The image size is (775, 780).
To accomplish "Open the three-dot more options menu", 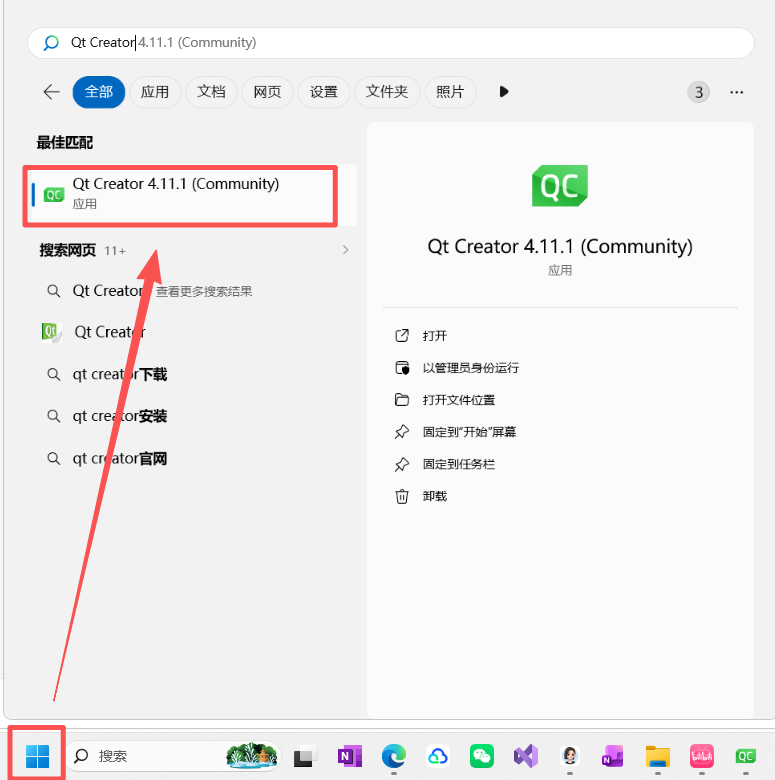I will coord(737,92).
